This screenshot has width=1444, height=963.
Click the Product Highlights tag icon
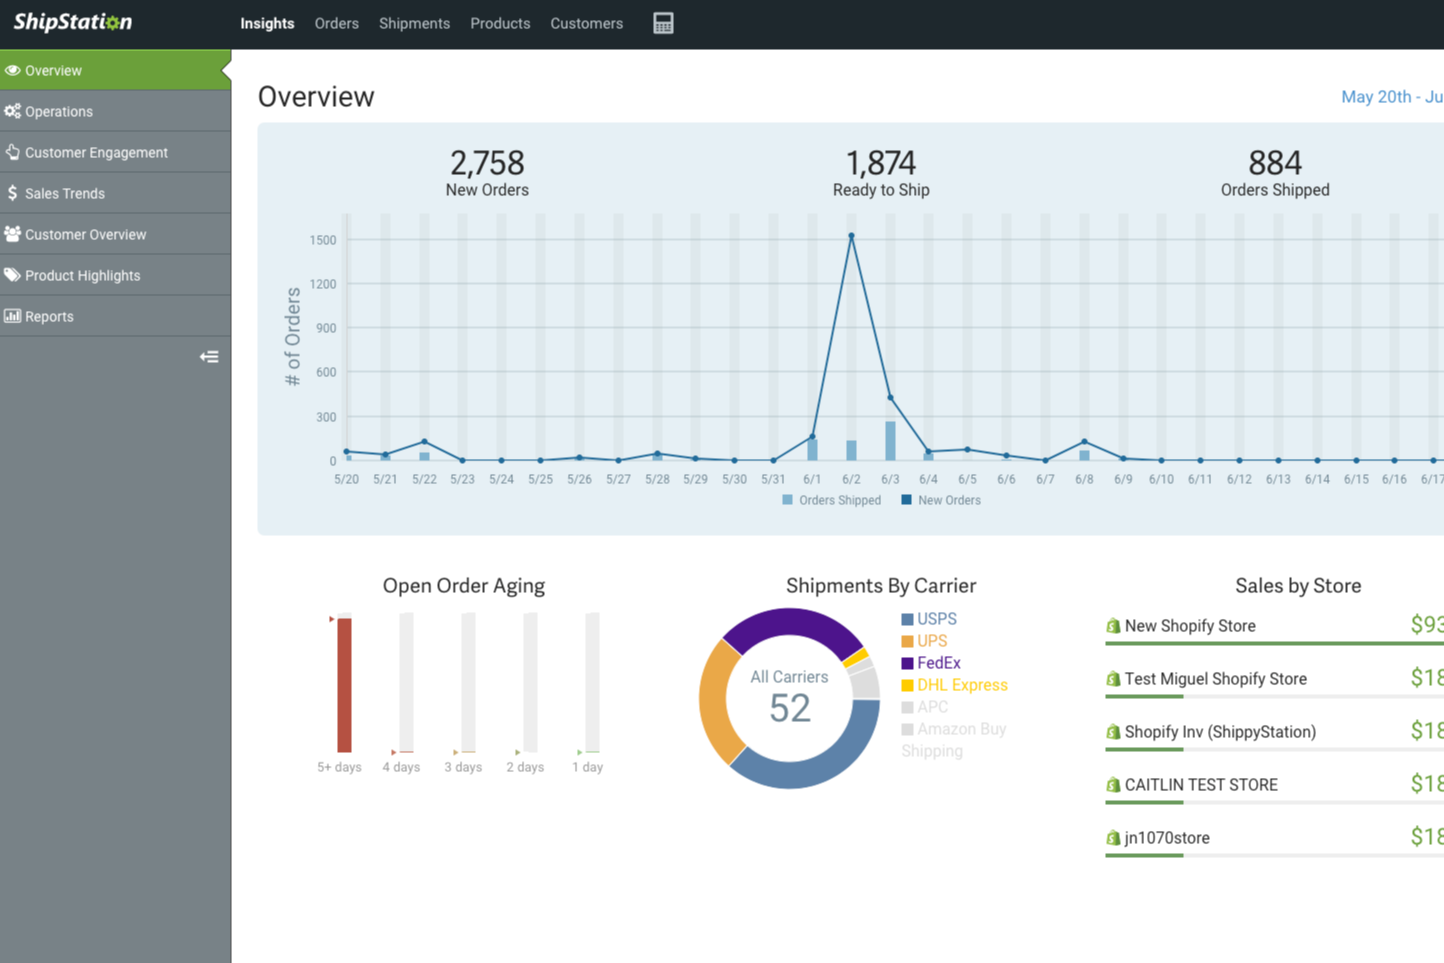pos(13,276)
